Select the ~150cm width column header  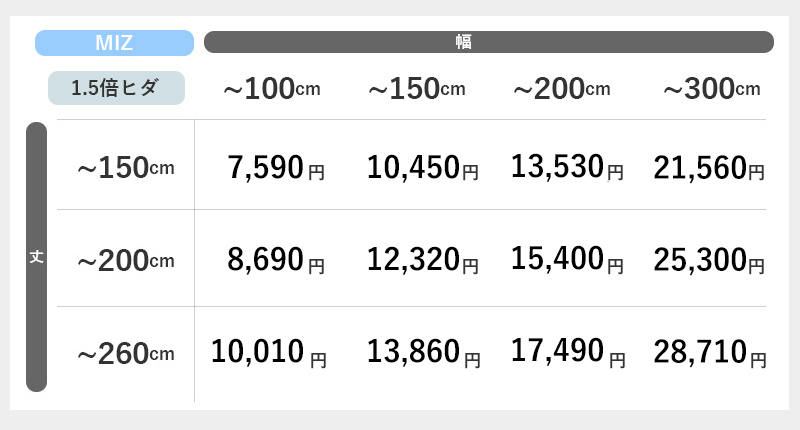coord(417,89)
